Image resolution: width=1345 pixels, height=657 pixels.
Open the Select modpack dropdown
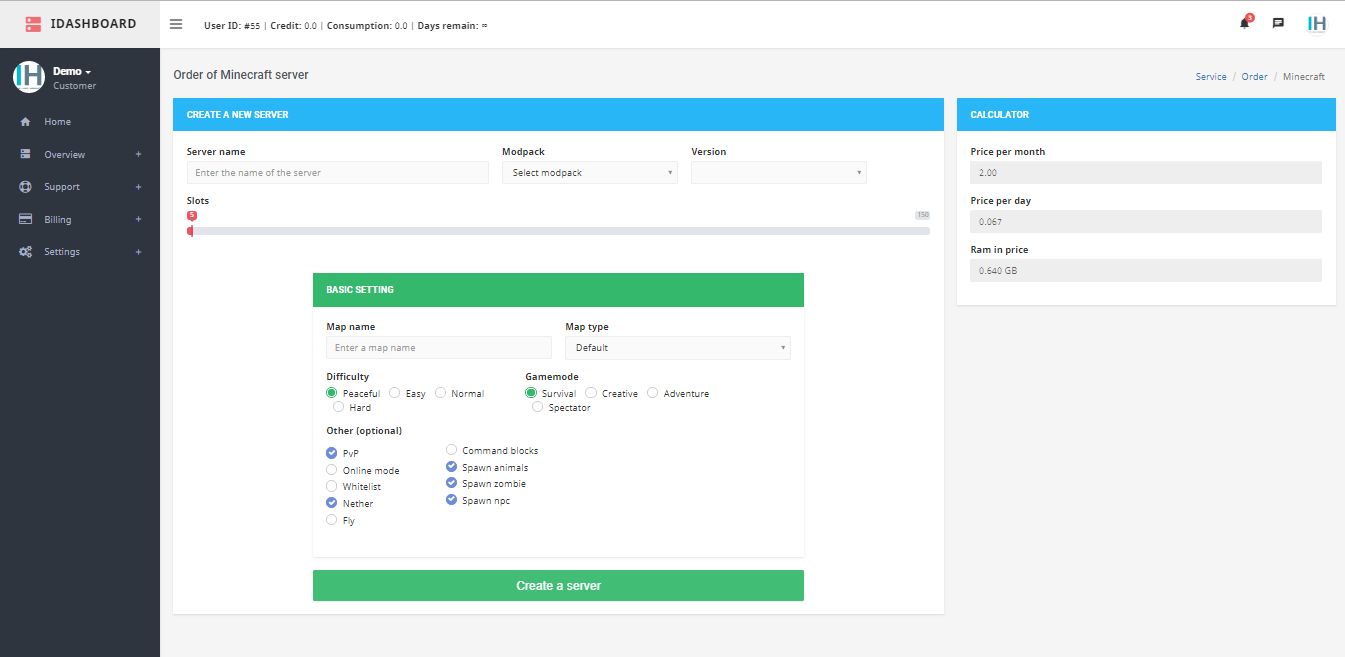(589, 173)
